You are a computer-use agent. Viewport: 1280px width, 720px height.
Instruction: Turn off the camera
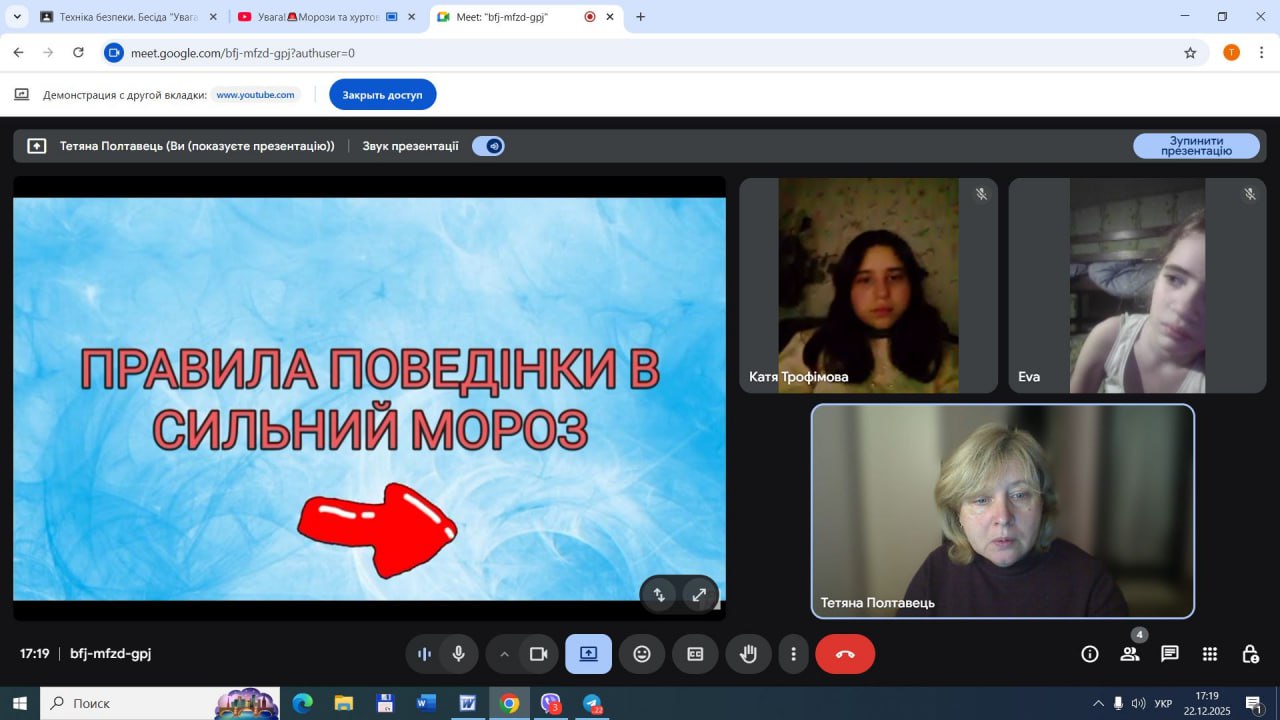(538, 654)
